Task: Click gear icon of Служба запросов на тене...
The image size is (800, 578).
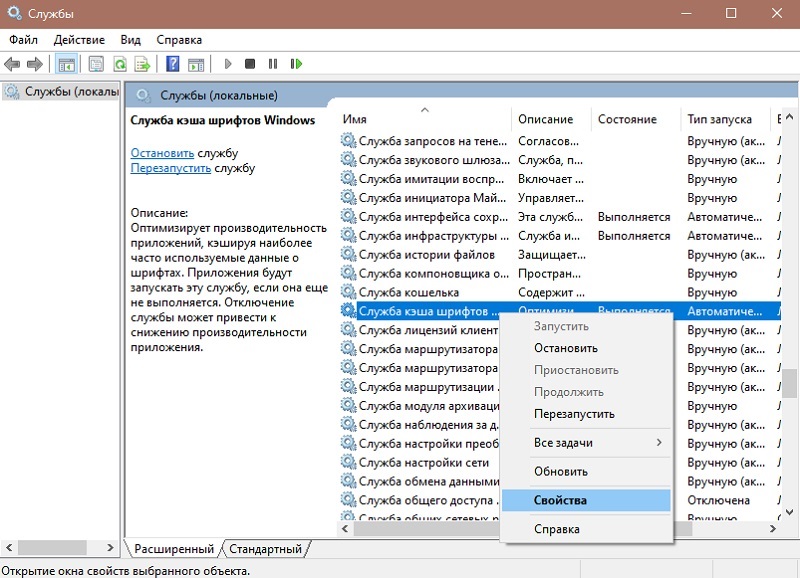Action: point(348,140)
